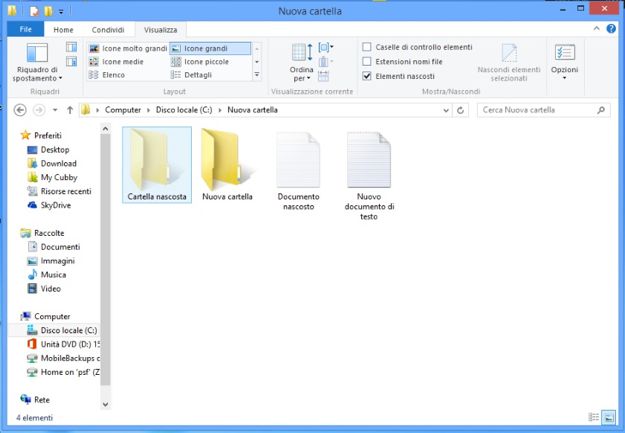Switch to the Condividi tab
The height and width of the screenshot is (433, 625).
coord(108,30)
